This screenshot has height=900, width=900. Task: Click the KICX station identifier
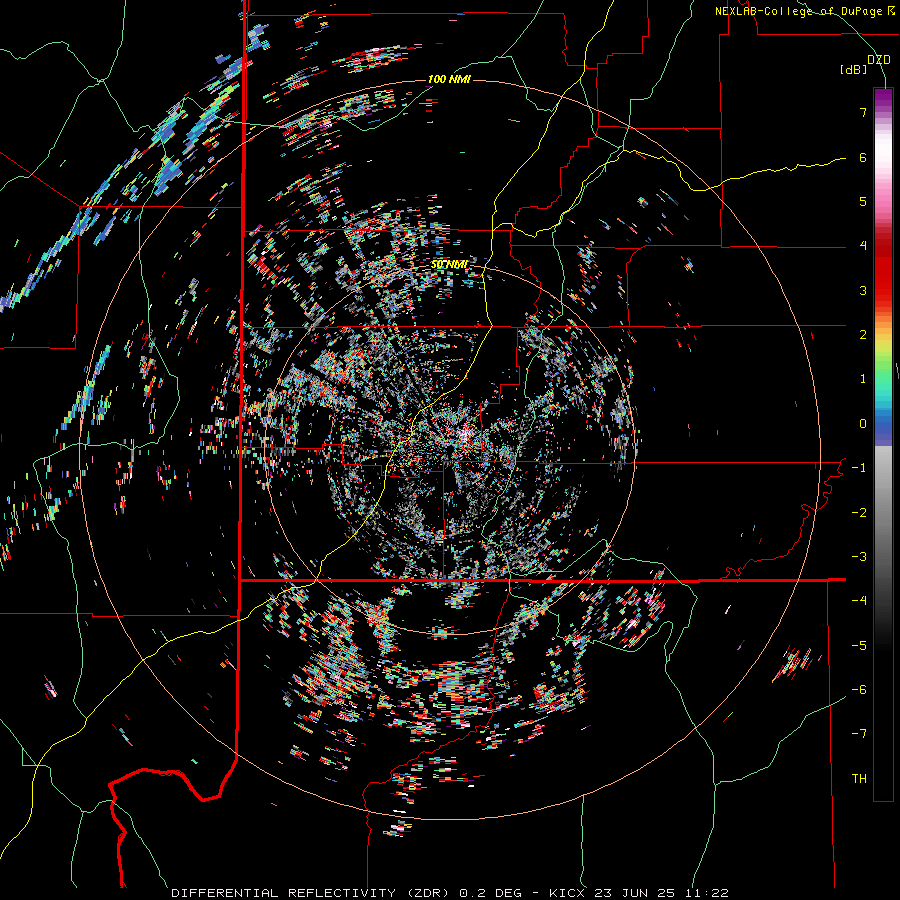click(567, 893)
